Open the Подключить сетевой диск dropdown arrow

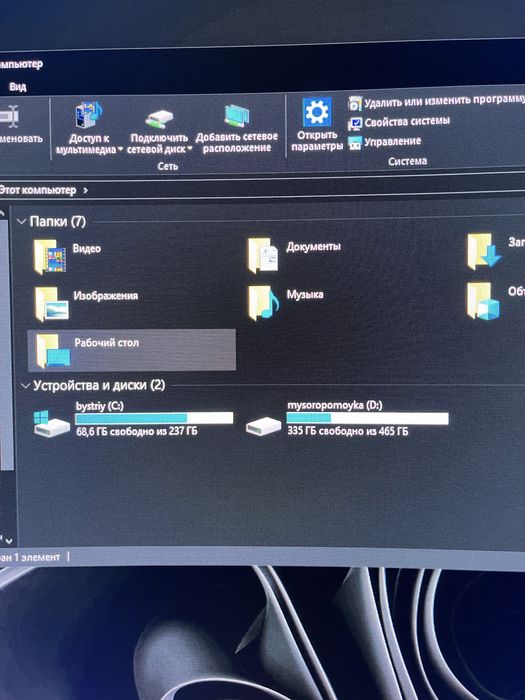(190, 149)
